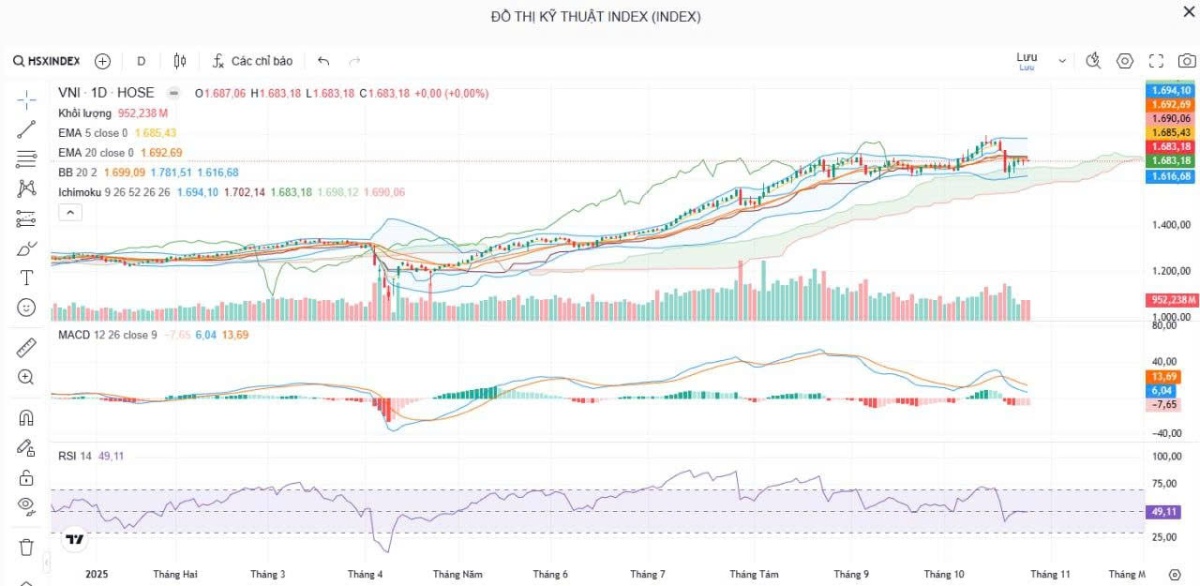Collapse the indicator legend with the arrow button

(x=69, y=212)
